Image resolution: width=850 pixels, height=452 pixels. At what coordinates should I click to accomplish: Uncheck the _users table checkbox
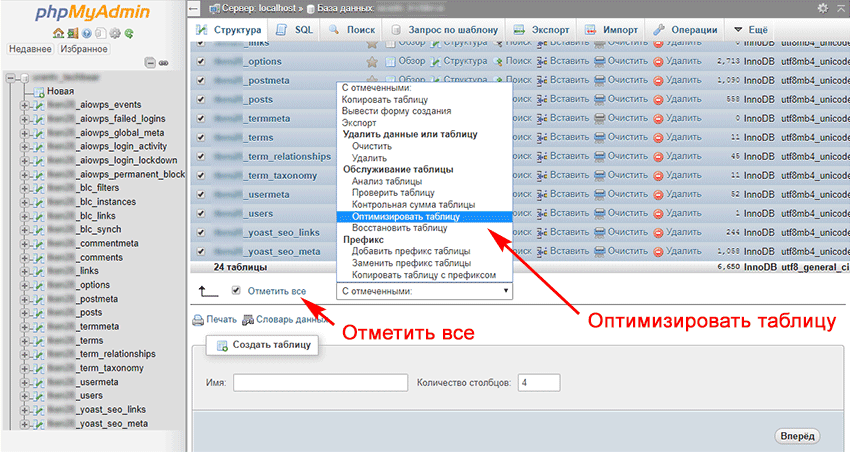[201, 213]
